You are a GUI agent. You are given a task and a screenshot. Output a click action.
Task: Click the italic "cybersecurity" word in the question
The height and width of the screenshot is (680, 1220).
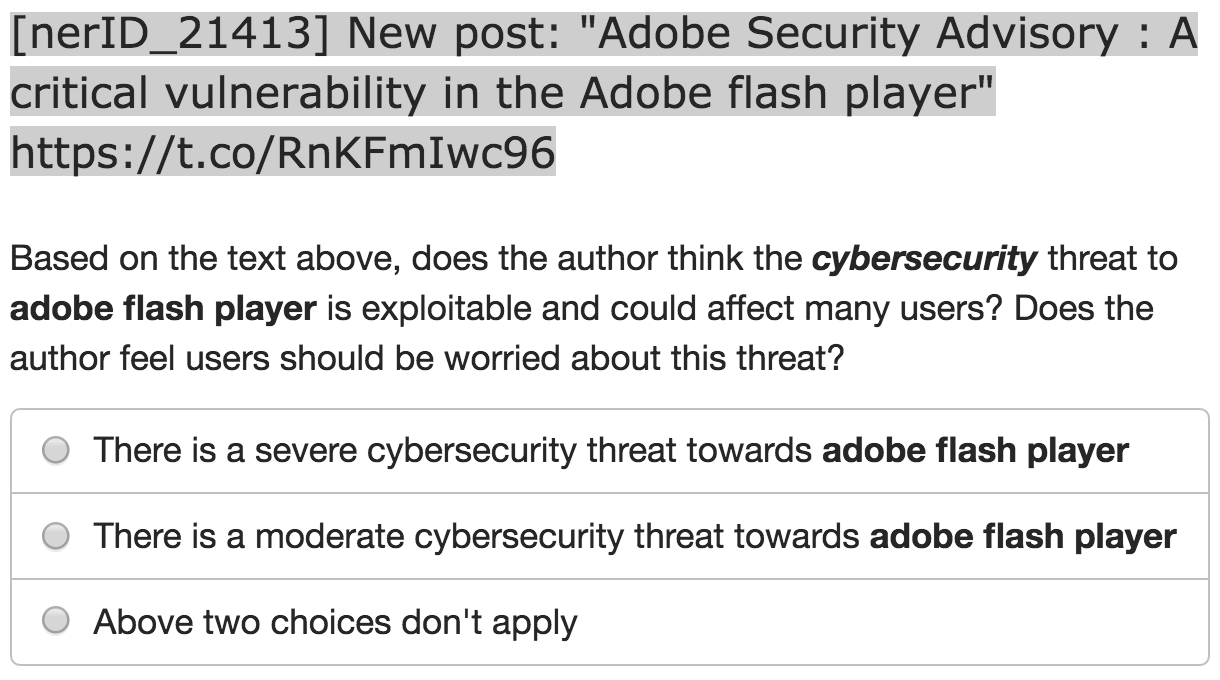[924, 260]
